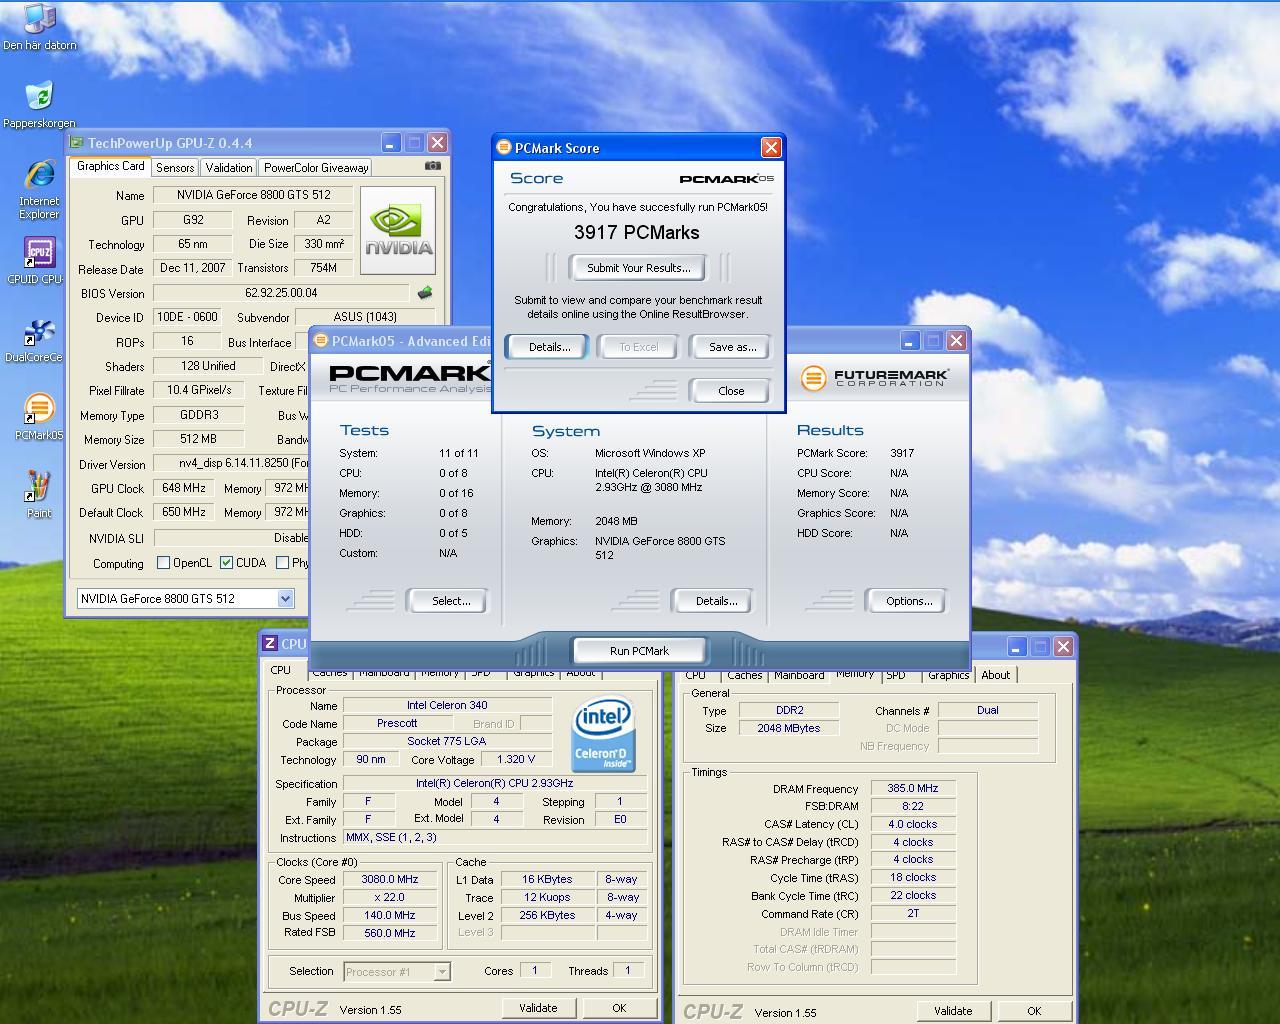Screen dimensions: 1280x1024
Task: Click the PCMark05 Advanced Edition title icon
Action: (322, 340)
